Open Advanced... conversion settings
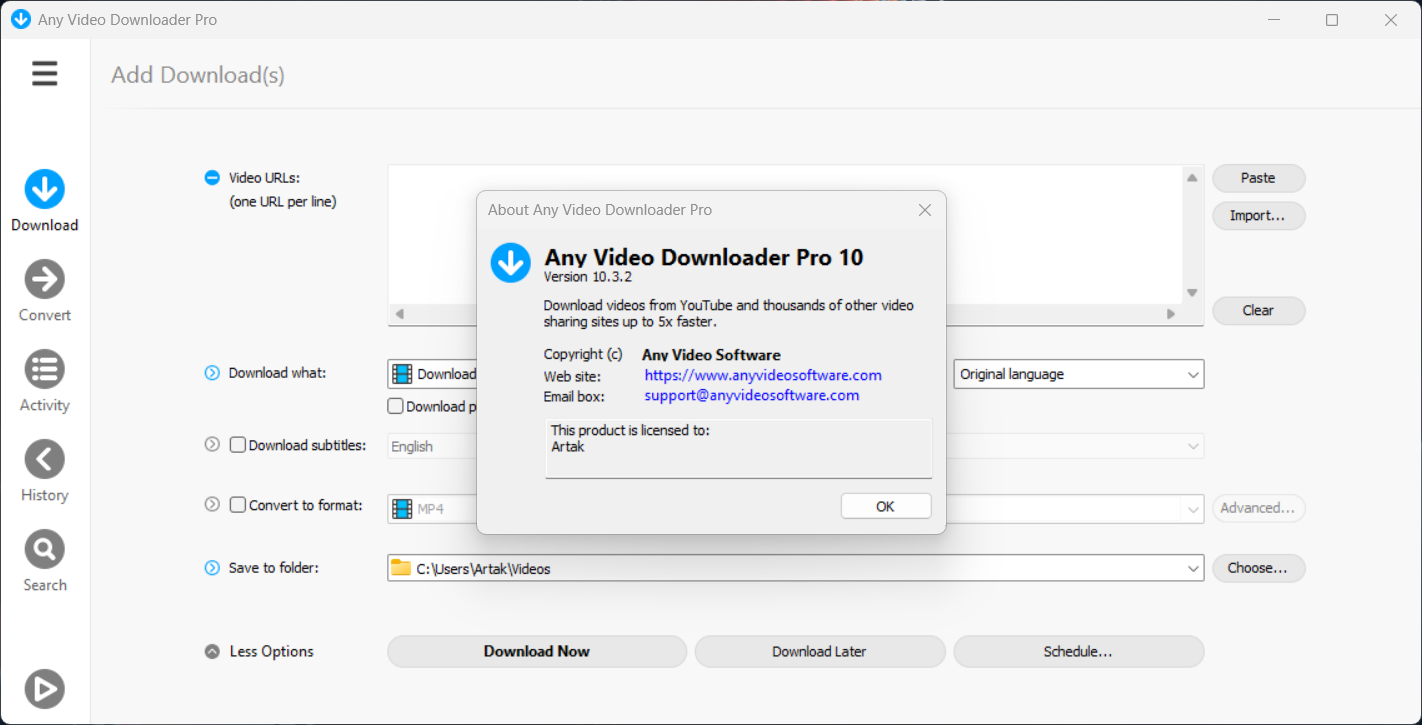The height and width of the screenshot is (725, 1422). [x=1259, y=508]
